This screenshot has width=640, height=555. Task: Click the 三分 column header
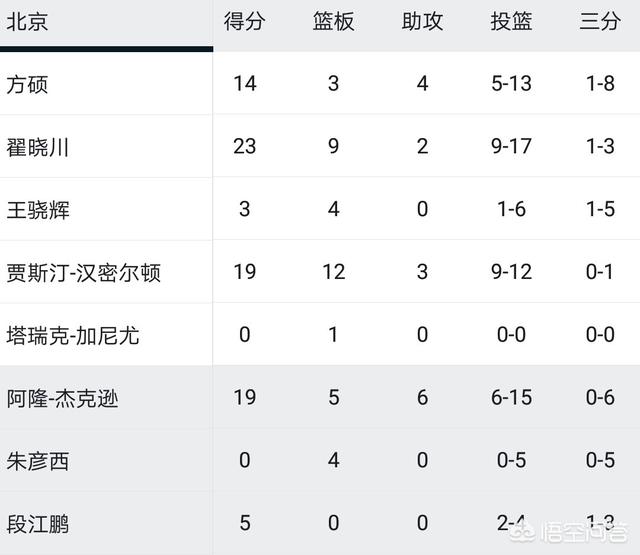600,21
